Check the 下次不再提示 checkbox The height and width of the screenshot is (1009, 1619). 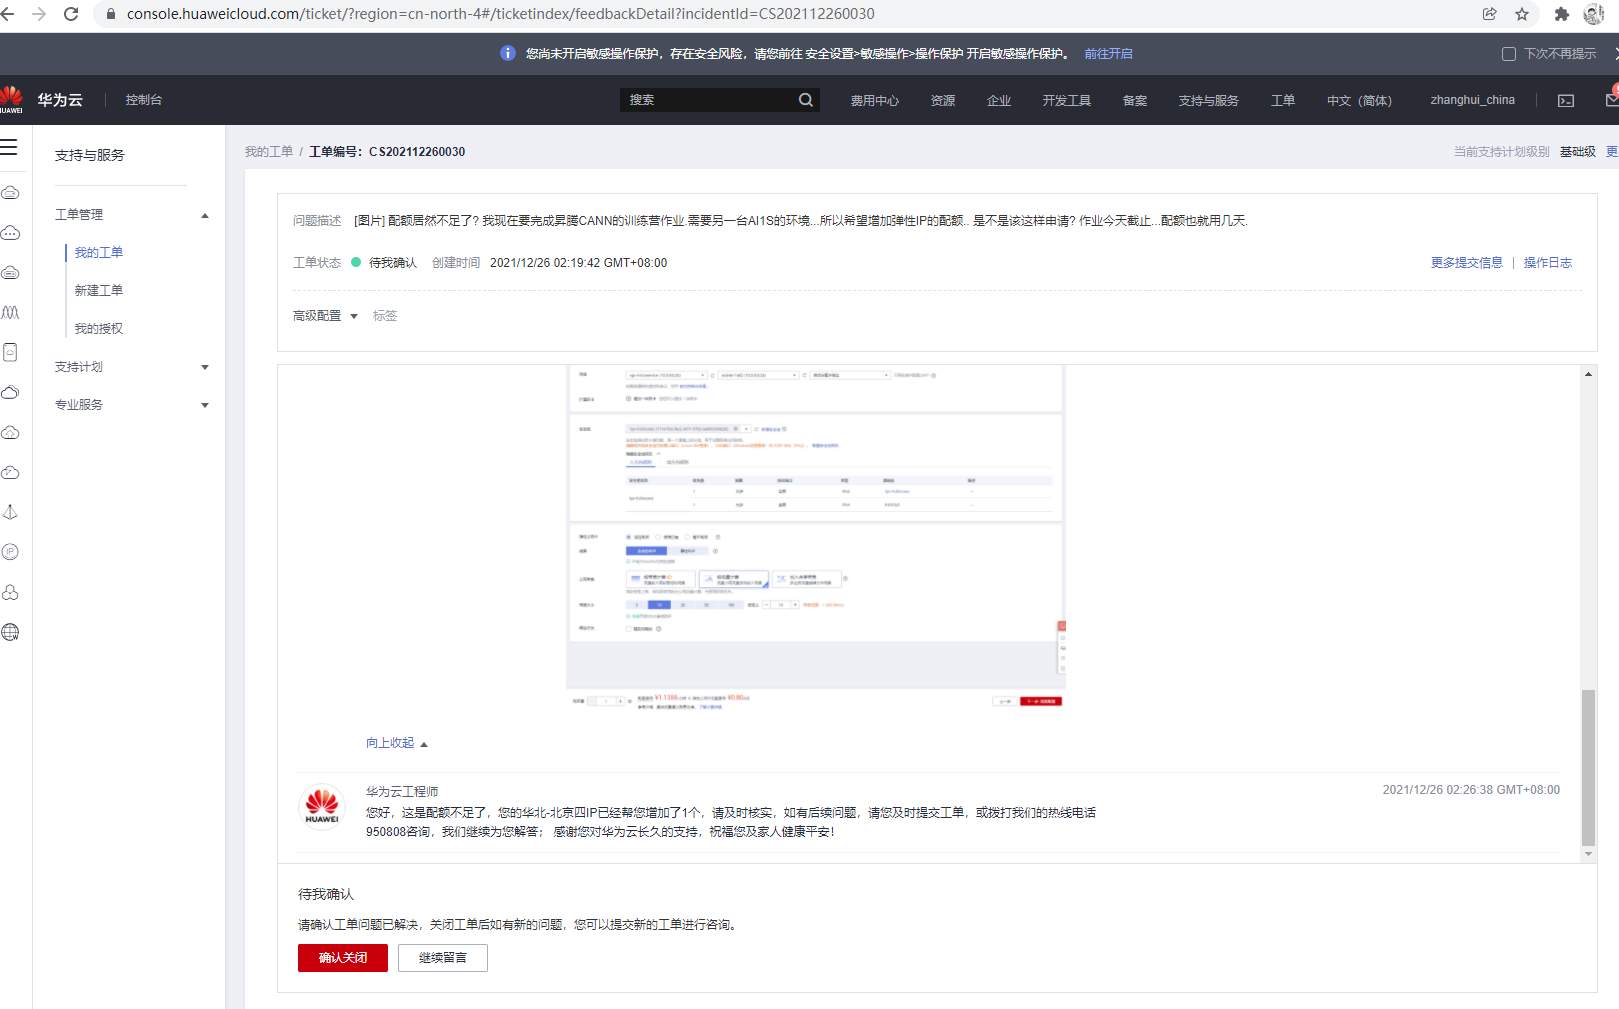pos(1509,54)
